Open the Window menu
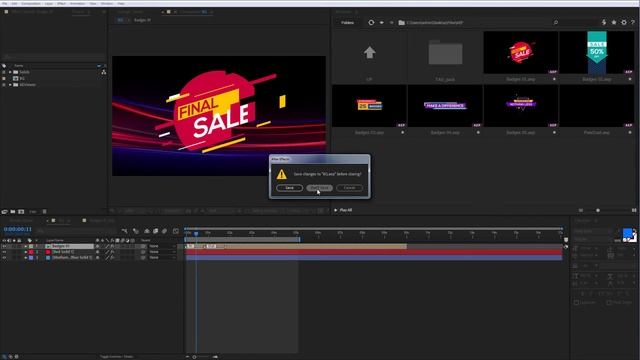Viewport: 640px width, 360px height. [x=107, y=3]
